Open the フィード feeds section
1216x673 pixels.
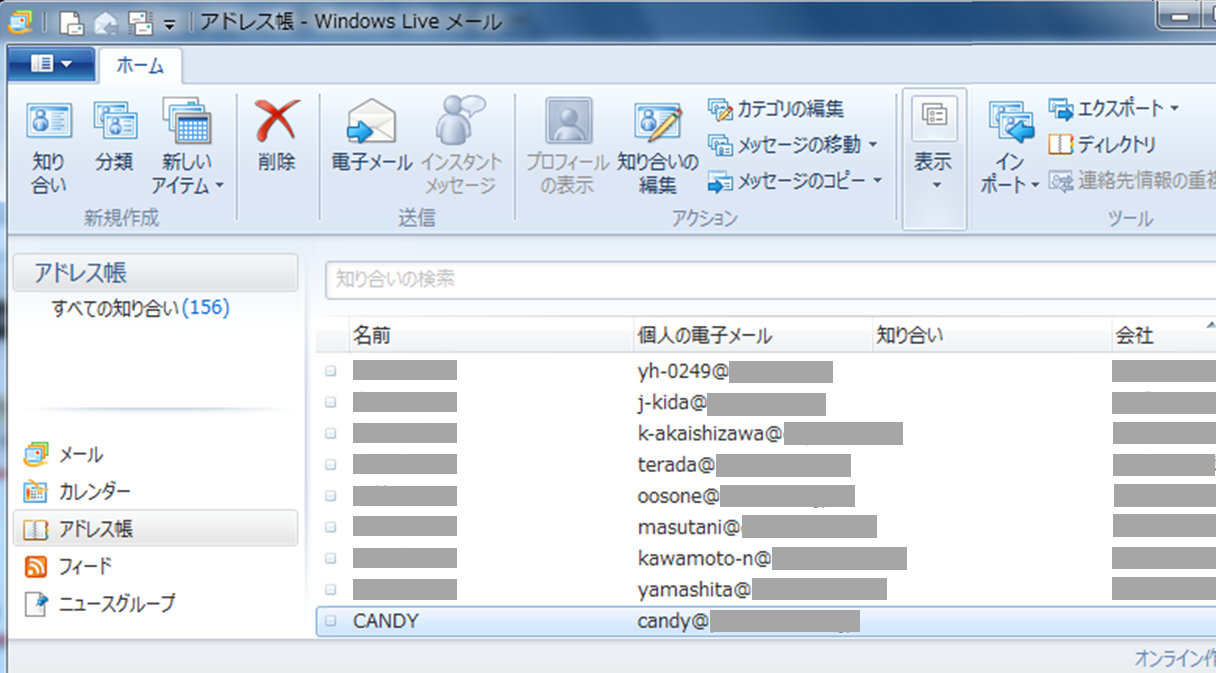click(x=85, y=567)
